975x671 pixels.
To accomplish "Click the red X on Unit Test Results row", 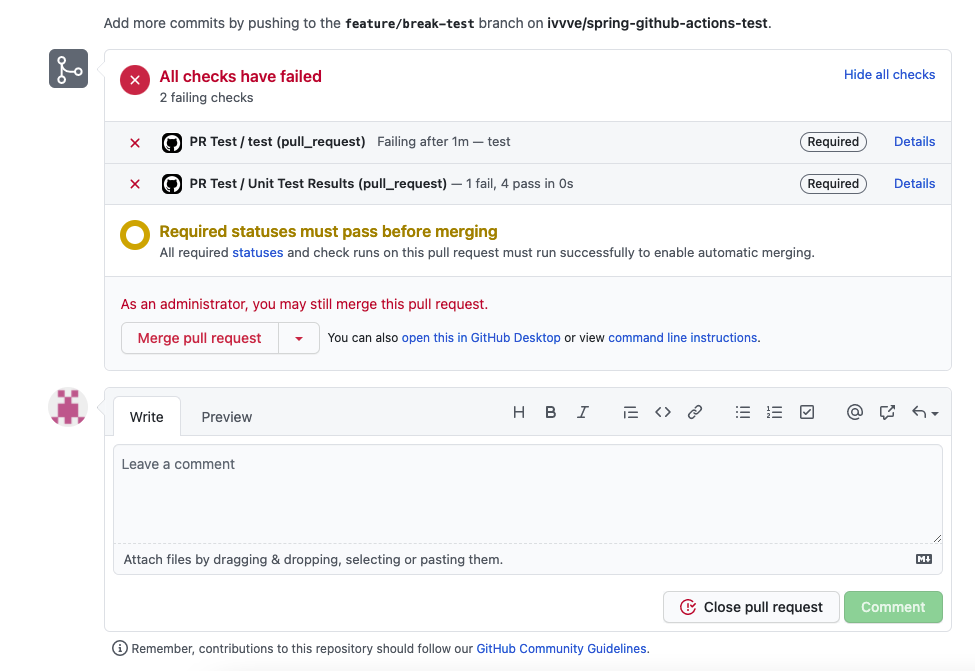I will 134,184.
